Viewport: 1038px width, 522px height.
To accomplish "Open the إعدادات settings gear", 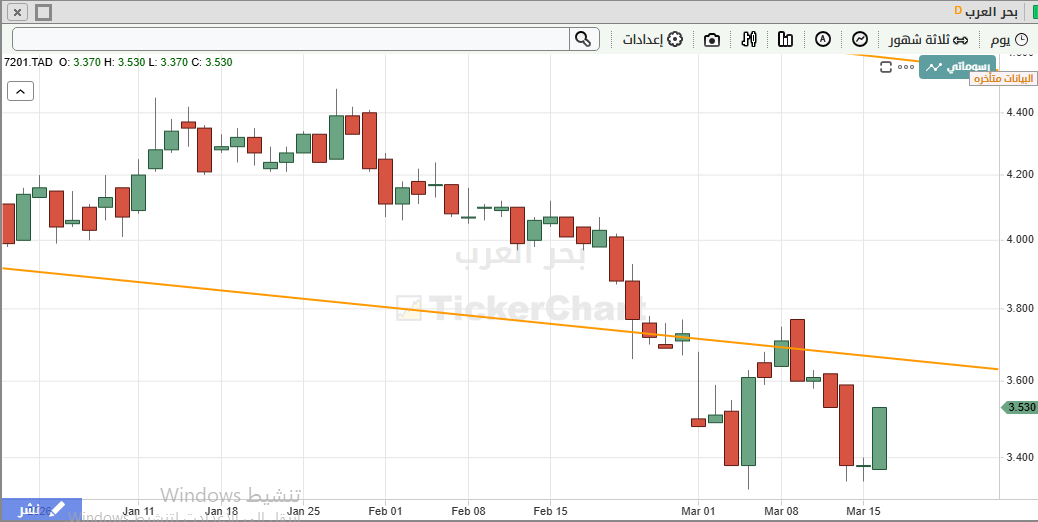I will click(652, 39).
